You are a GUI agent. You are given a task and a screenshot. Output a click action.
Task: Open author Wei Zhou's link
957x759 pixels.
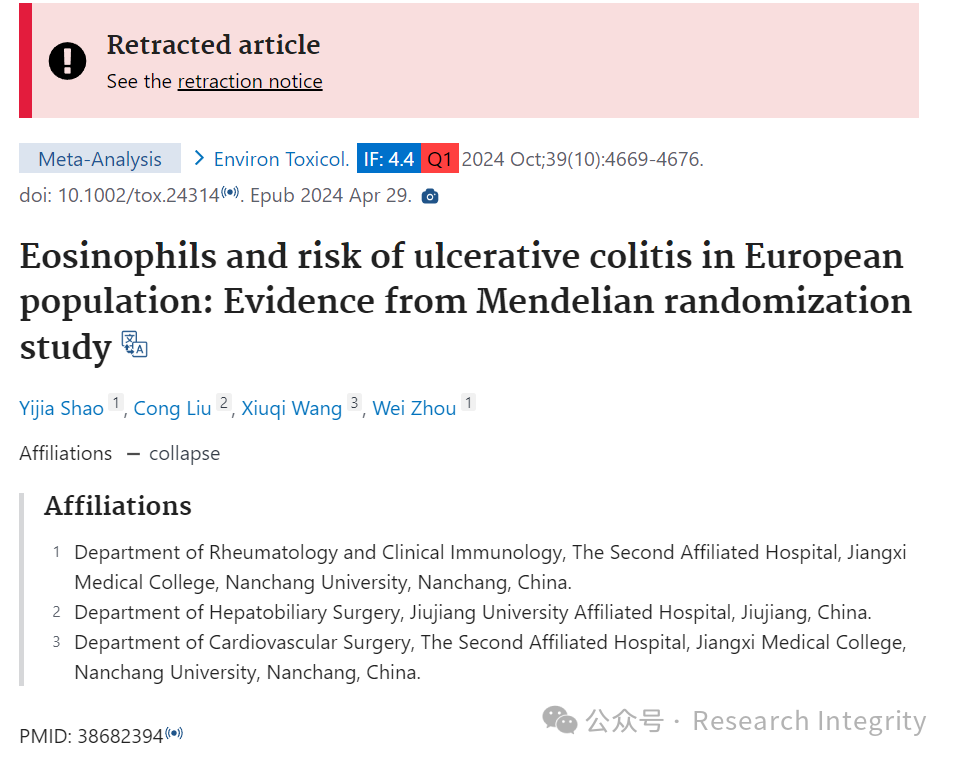pos(414,408)
